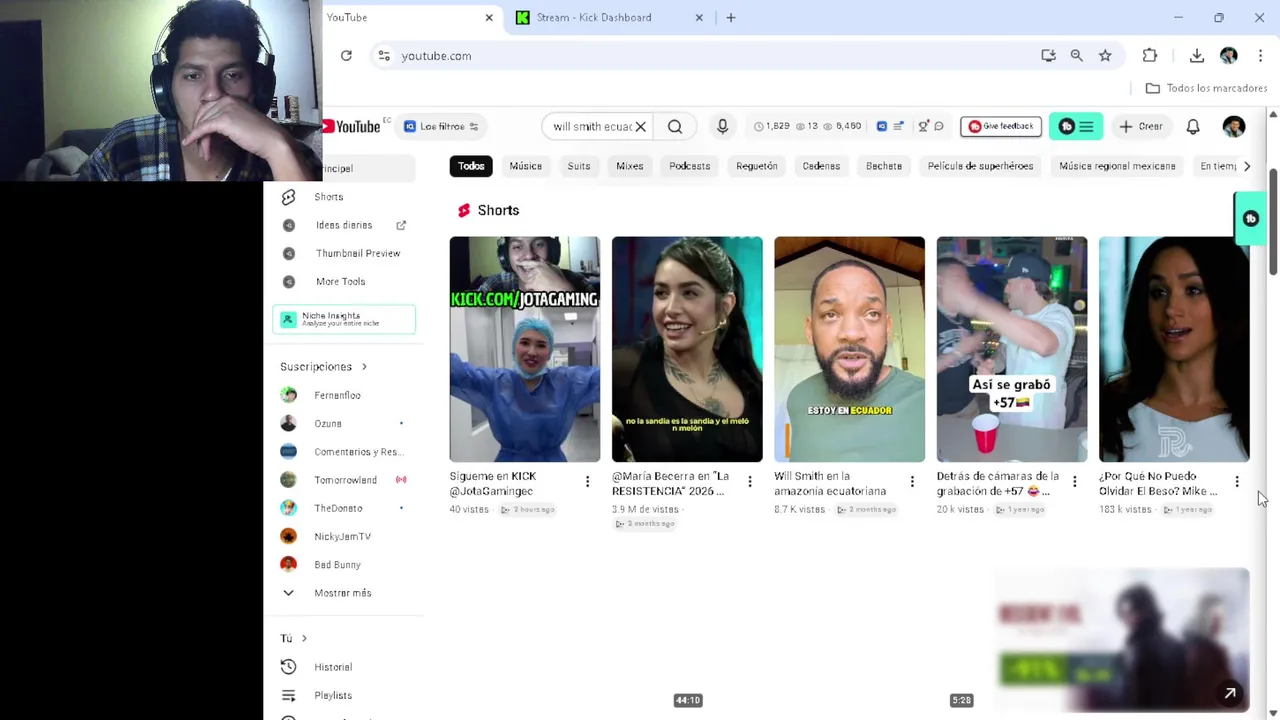Select the Música filter chip
1280x720 pixels.
pyautogui.click(x=525, y=166)
